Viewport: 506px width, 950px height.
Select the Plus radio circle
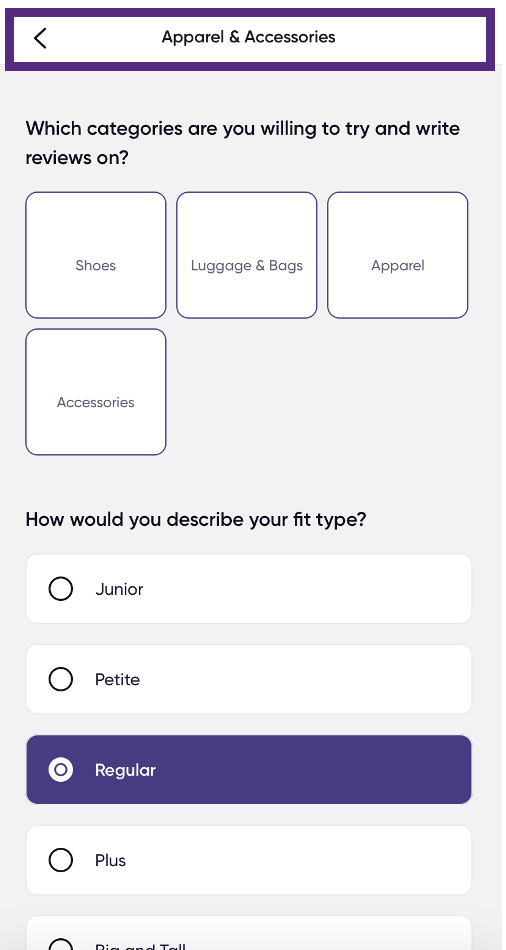[61, 860]
